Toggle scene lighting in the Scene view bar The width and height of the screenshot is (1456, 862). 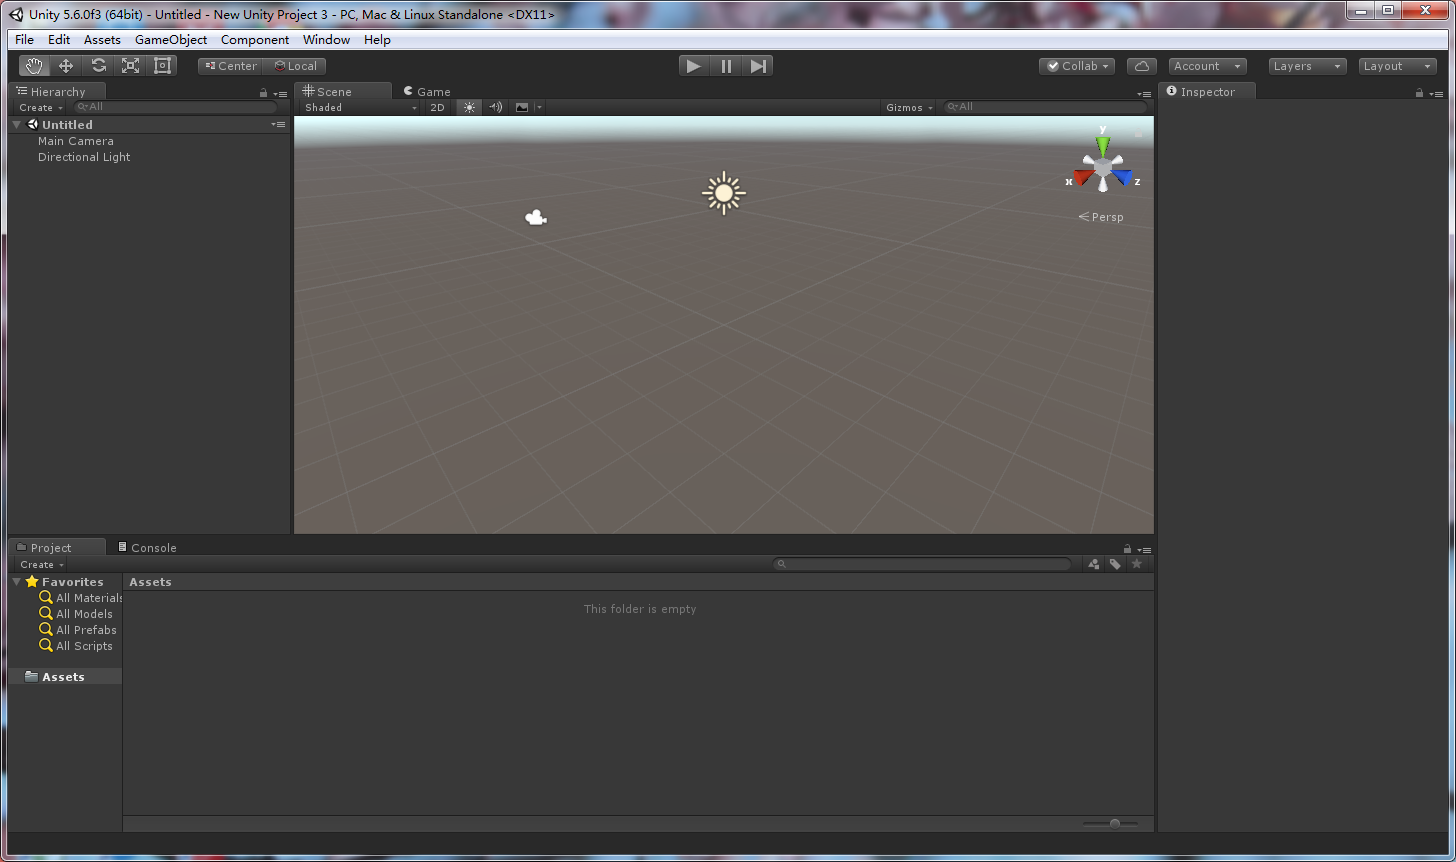(469, 107)
